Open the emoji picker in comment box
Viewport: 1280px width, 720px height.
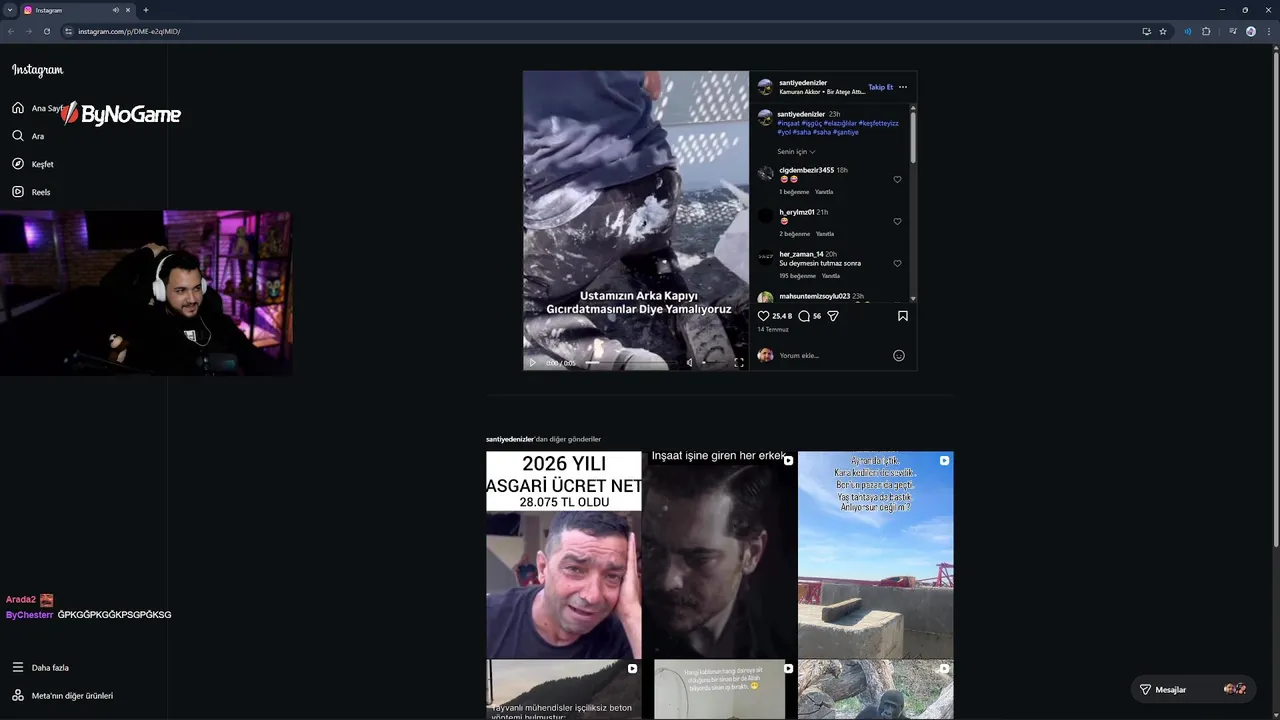click(899, 355)
